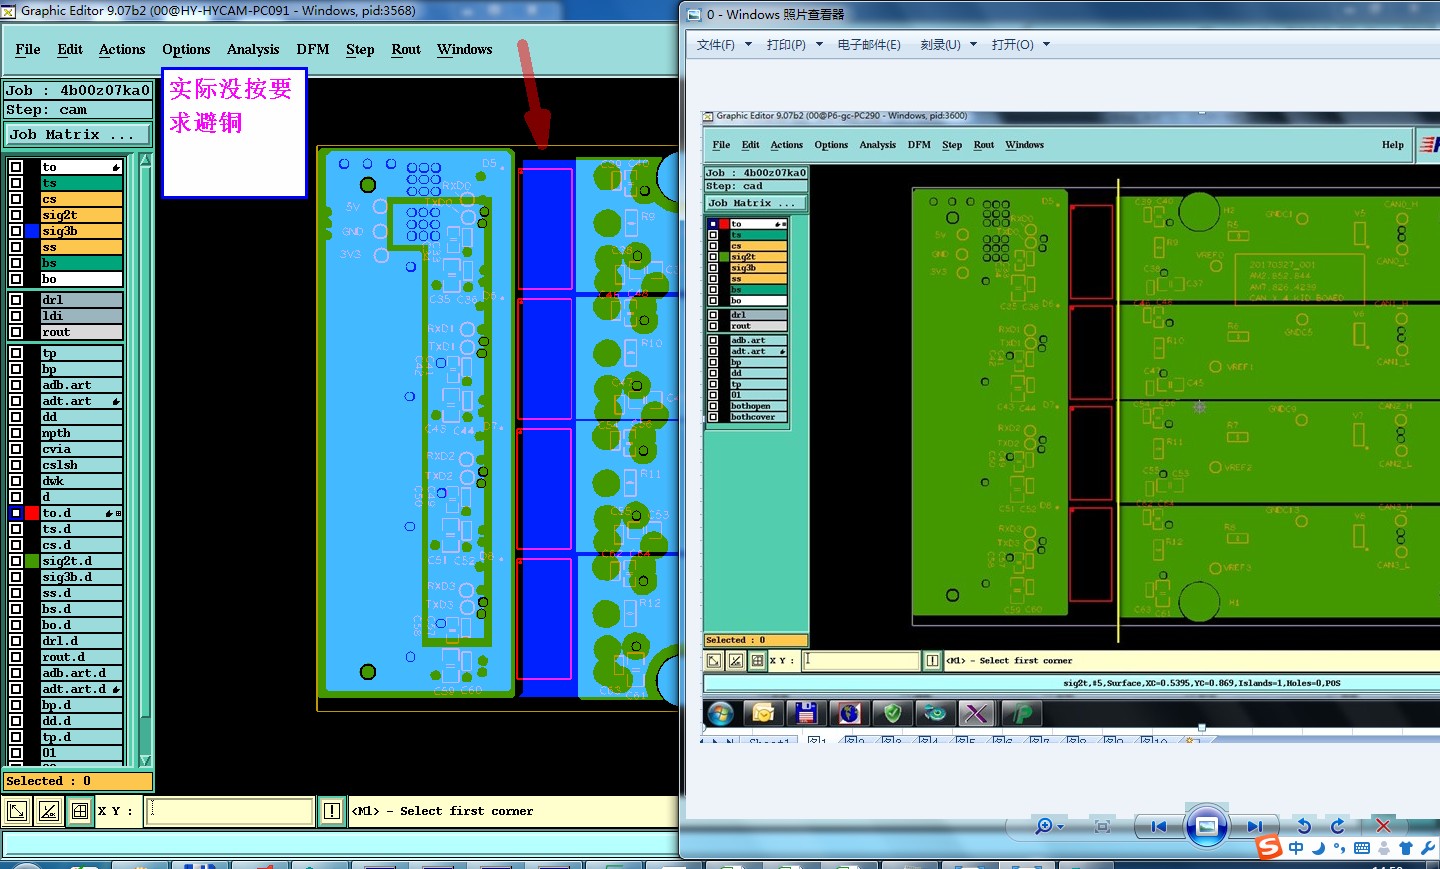Open the Edit menu
This screenshot has height=869, width=1440.
click(70, 49)
